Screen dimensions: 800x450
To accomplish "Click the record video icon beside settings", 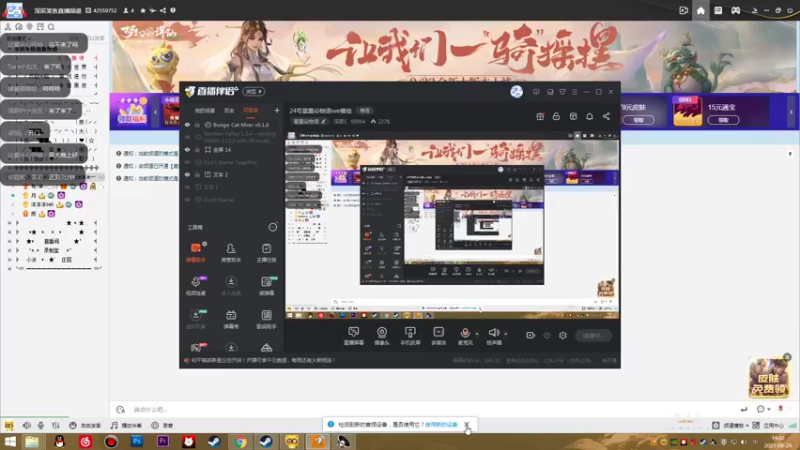I will pyautogui.click(x=531, y=335).
